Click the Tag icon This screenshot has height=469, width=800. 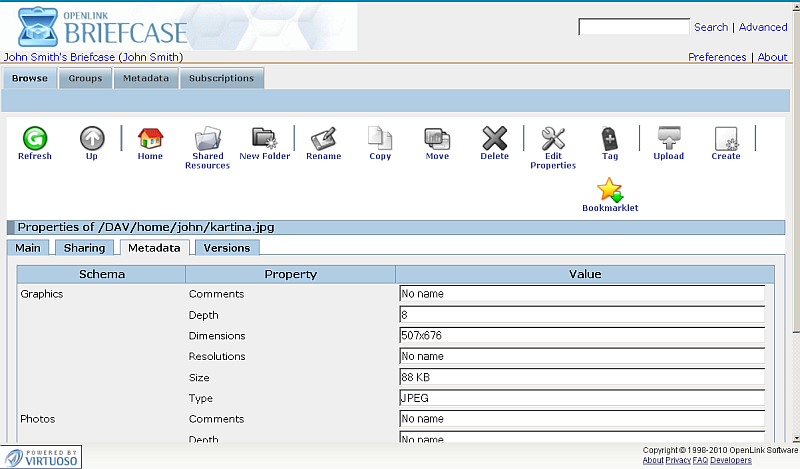pos(609,138)
